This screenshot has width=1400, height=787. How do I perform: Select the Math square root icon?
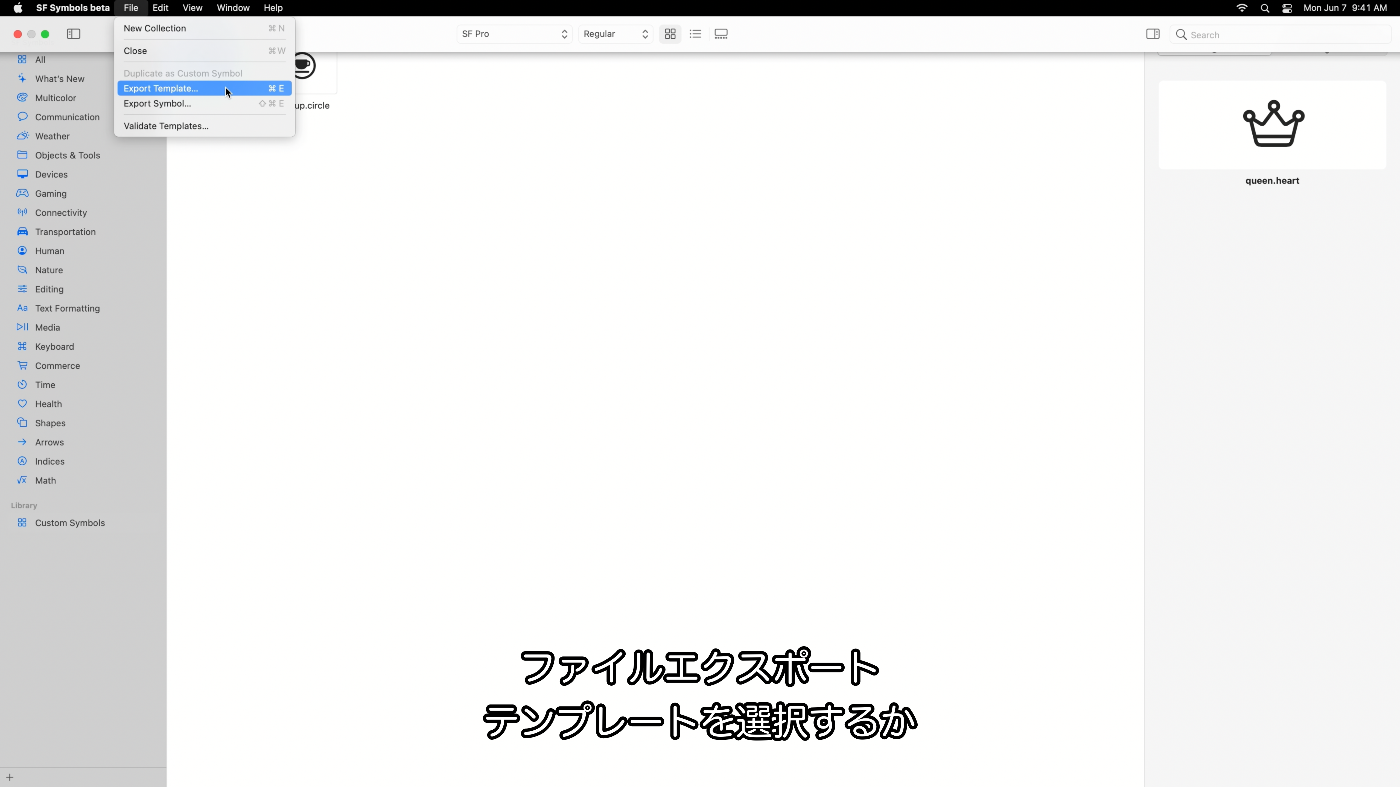coord(22,480)
